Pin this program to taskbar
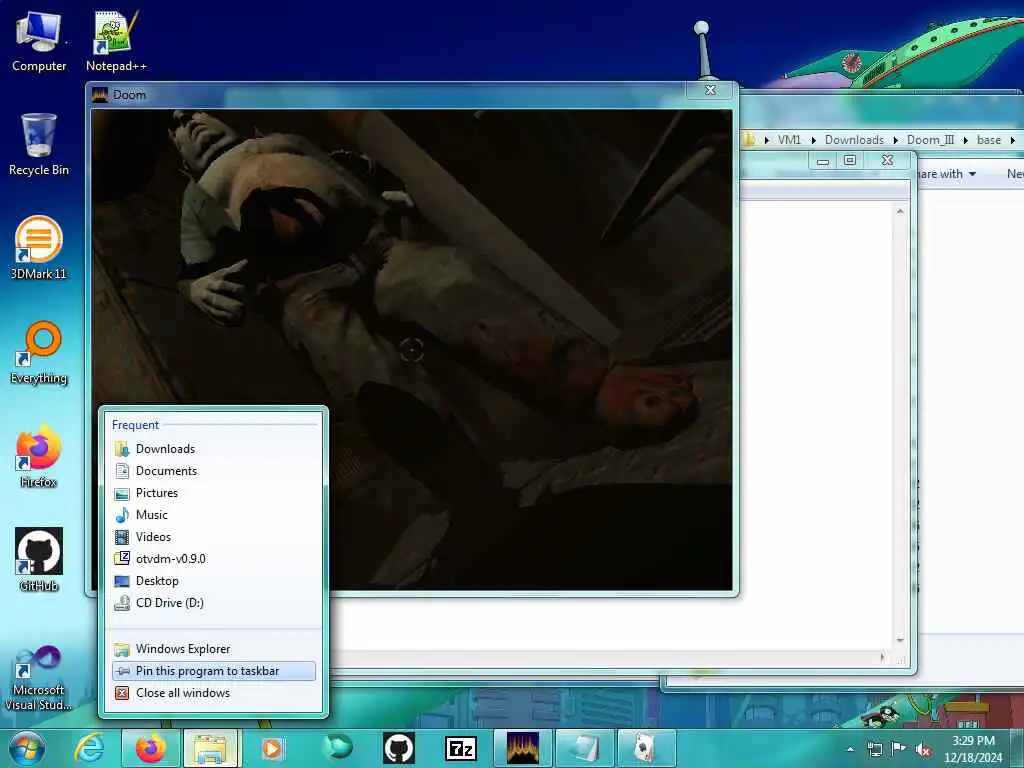Screen dimensions: 1024x768 (x=214, y=671)
